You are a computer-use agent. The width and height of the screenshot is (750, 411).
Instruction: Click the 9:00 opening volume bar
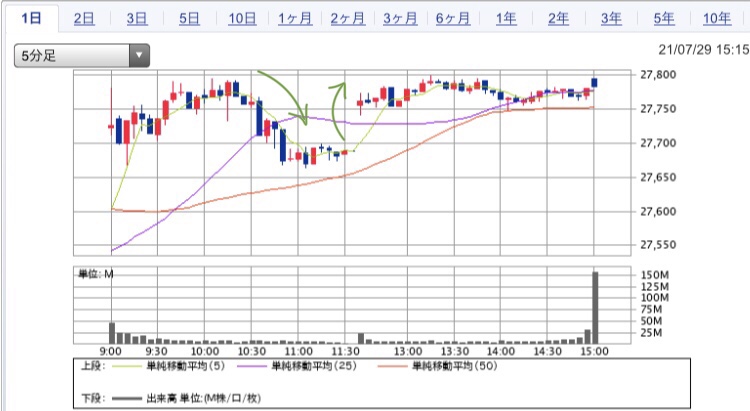(x=112, y=333)
